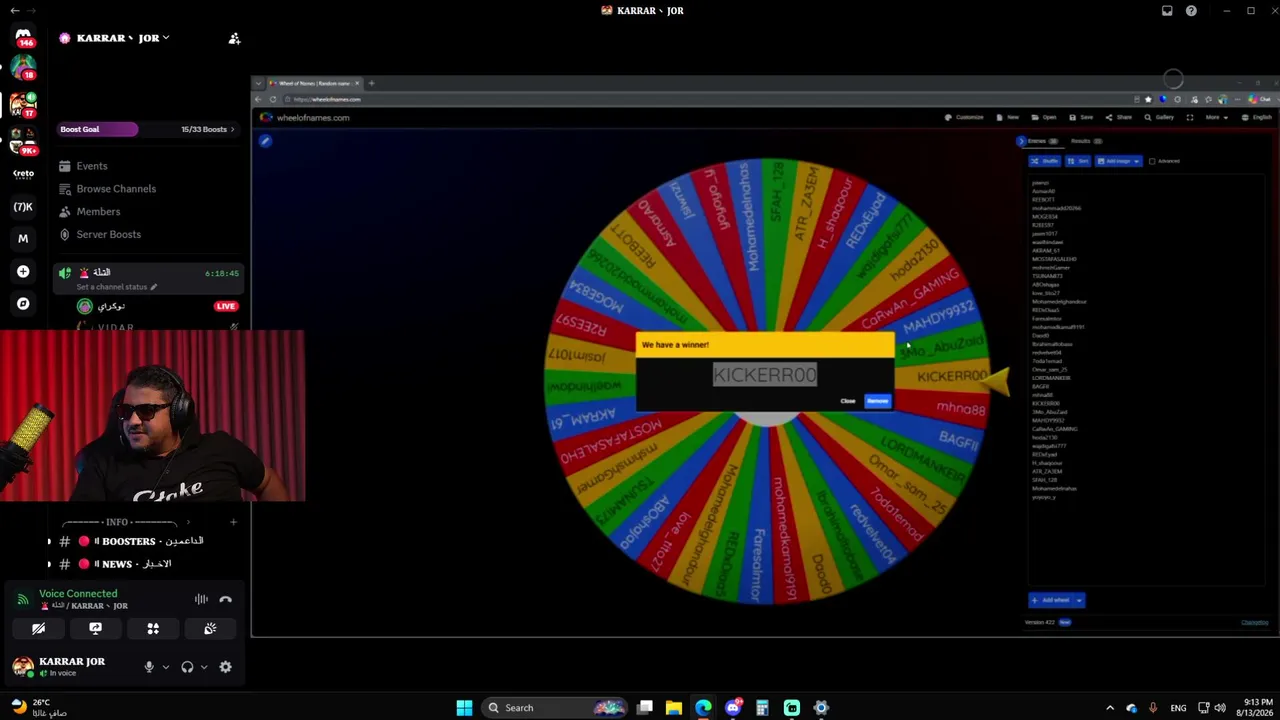1280x720 pixels.
Task: Switch to the Entries tab
Action: (1042, 141)
